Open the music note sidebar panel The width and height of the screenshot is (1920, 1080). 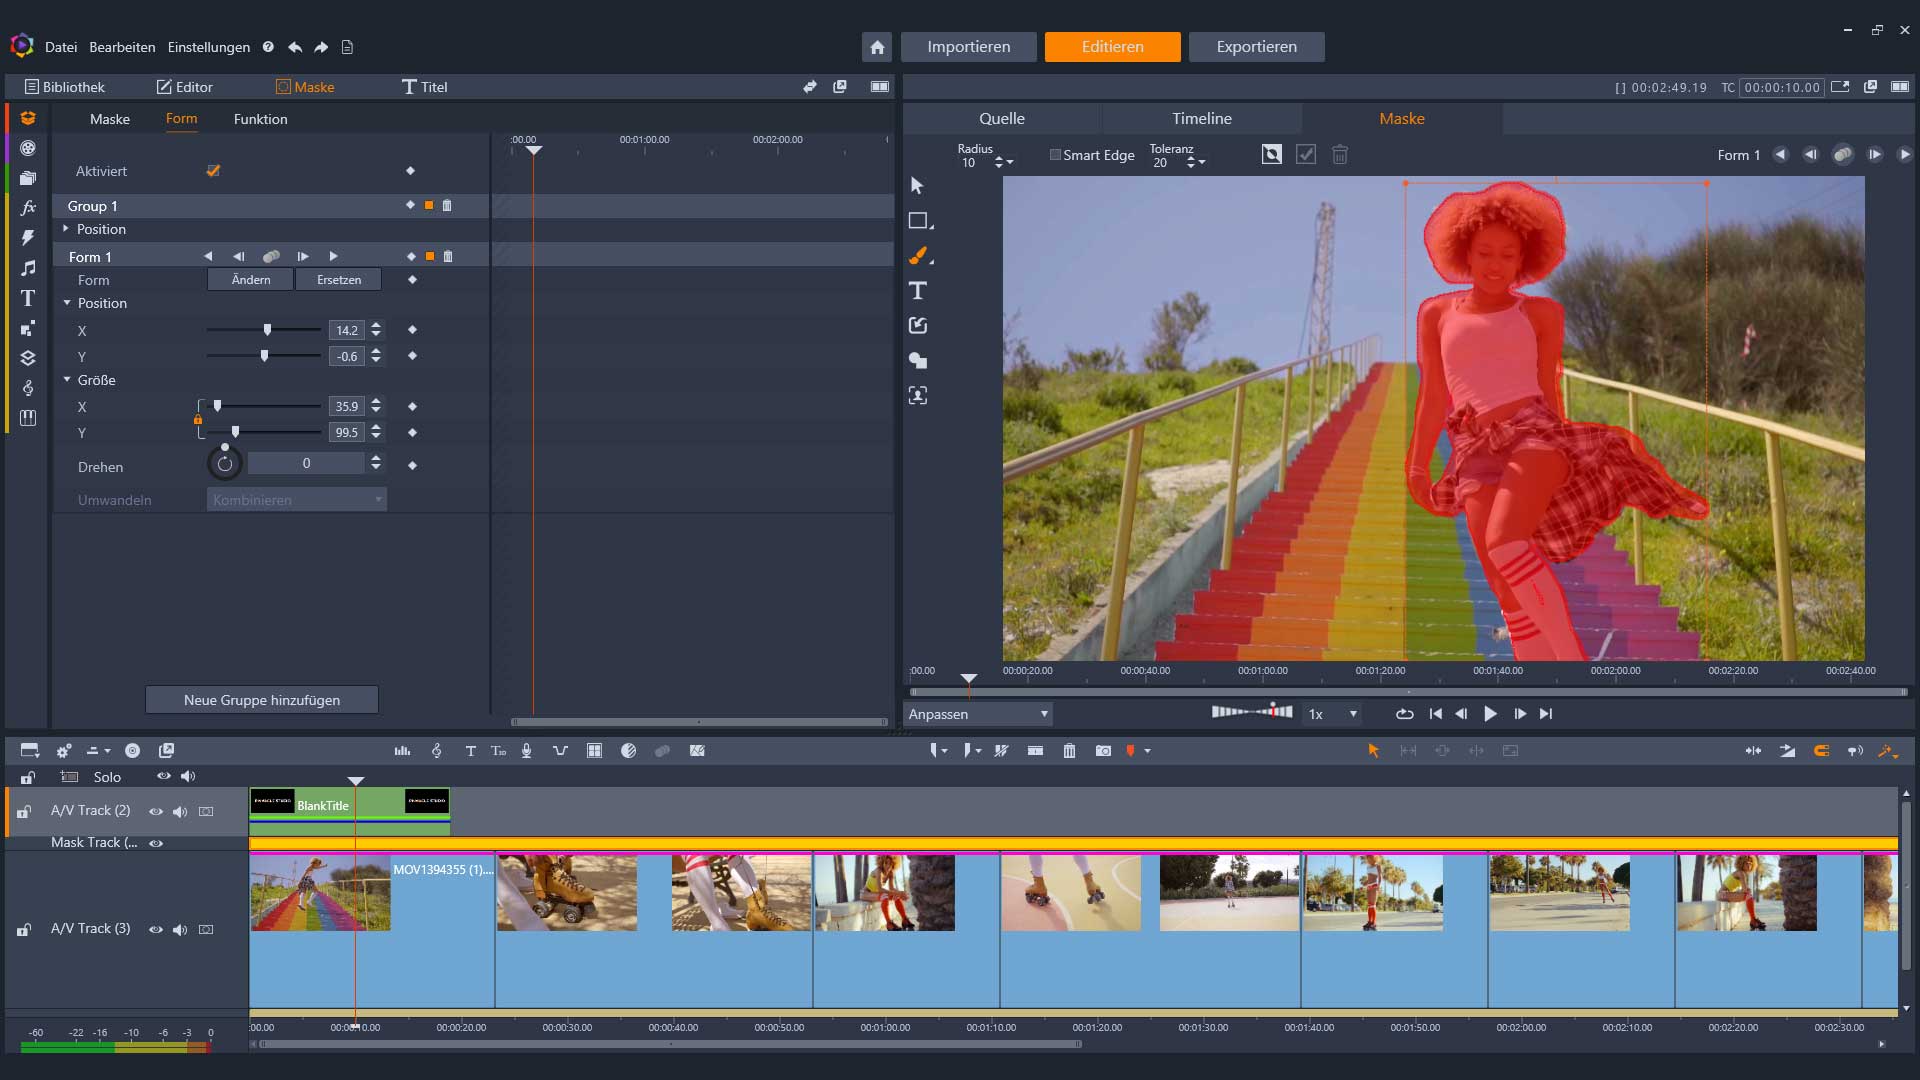(28, 268)
